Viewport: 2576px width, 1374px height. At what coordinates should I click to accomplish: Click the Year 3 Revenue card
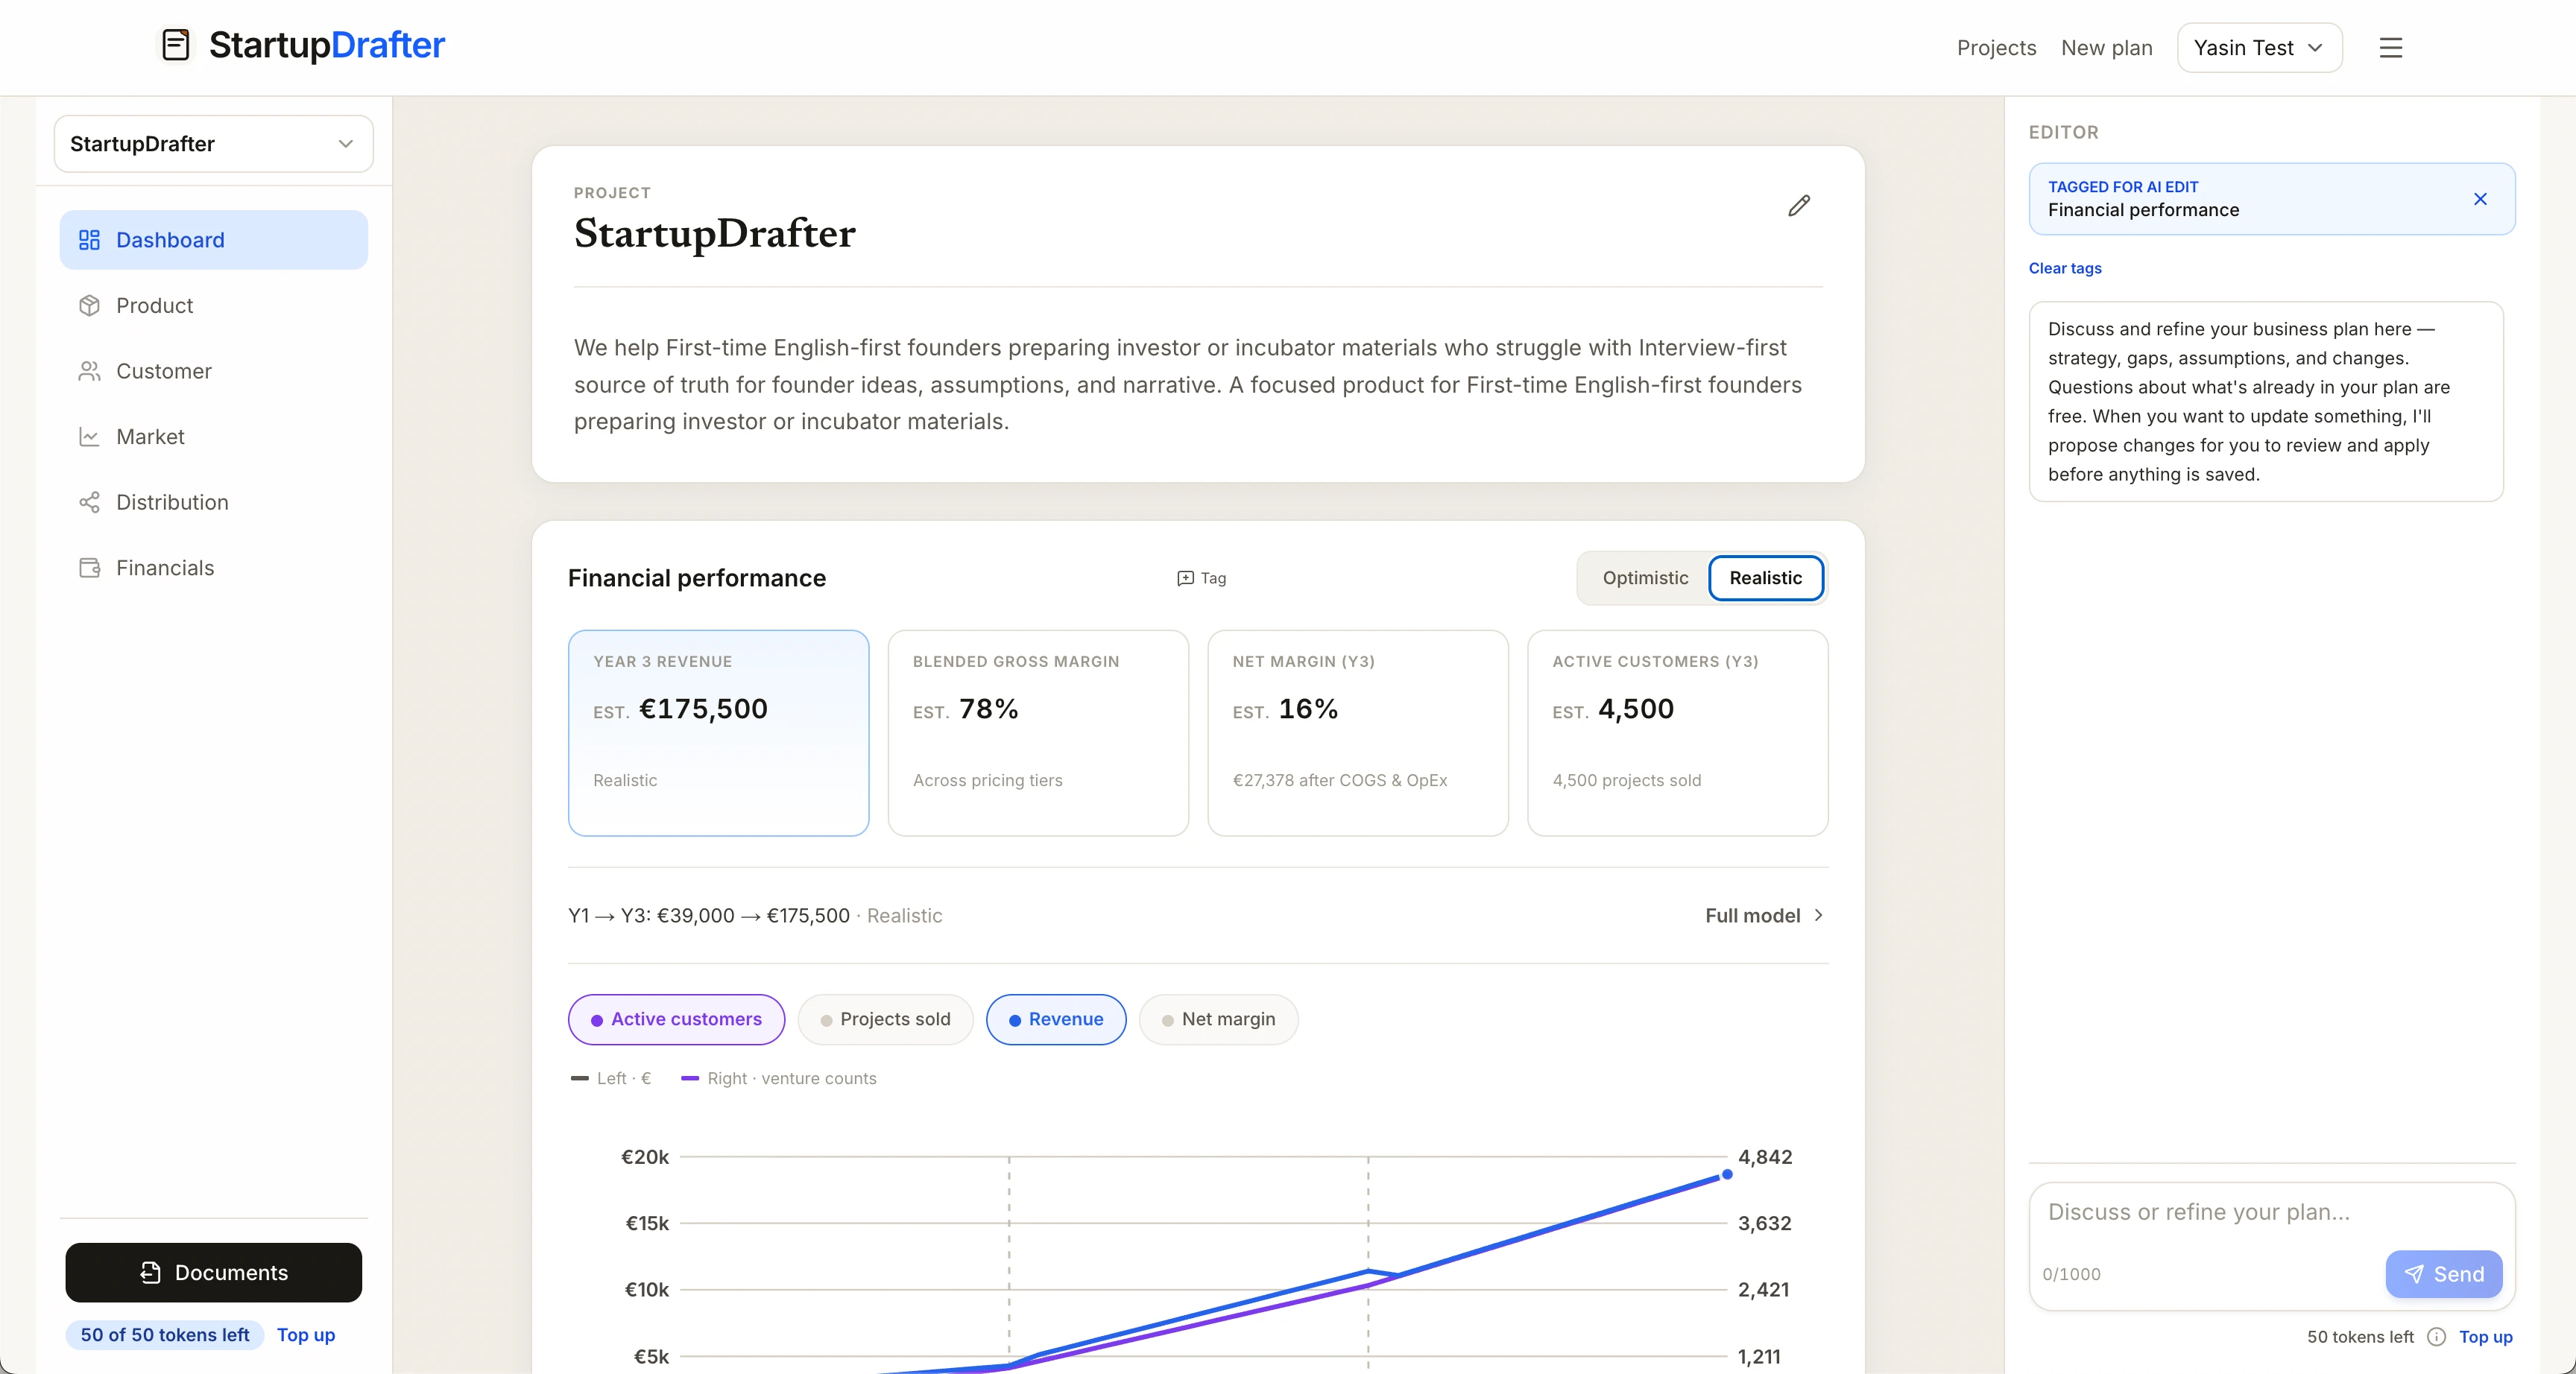pyautogui.click(x=718, y=733)
